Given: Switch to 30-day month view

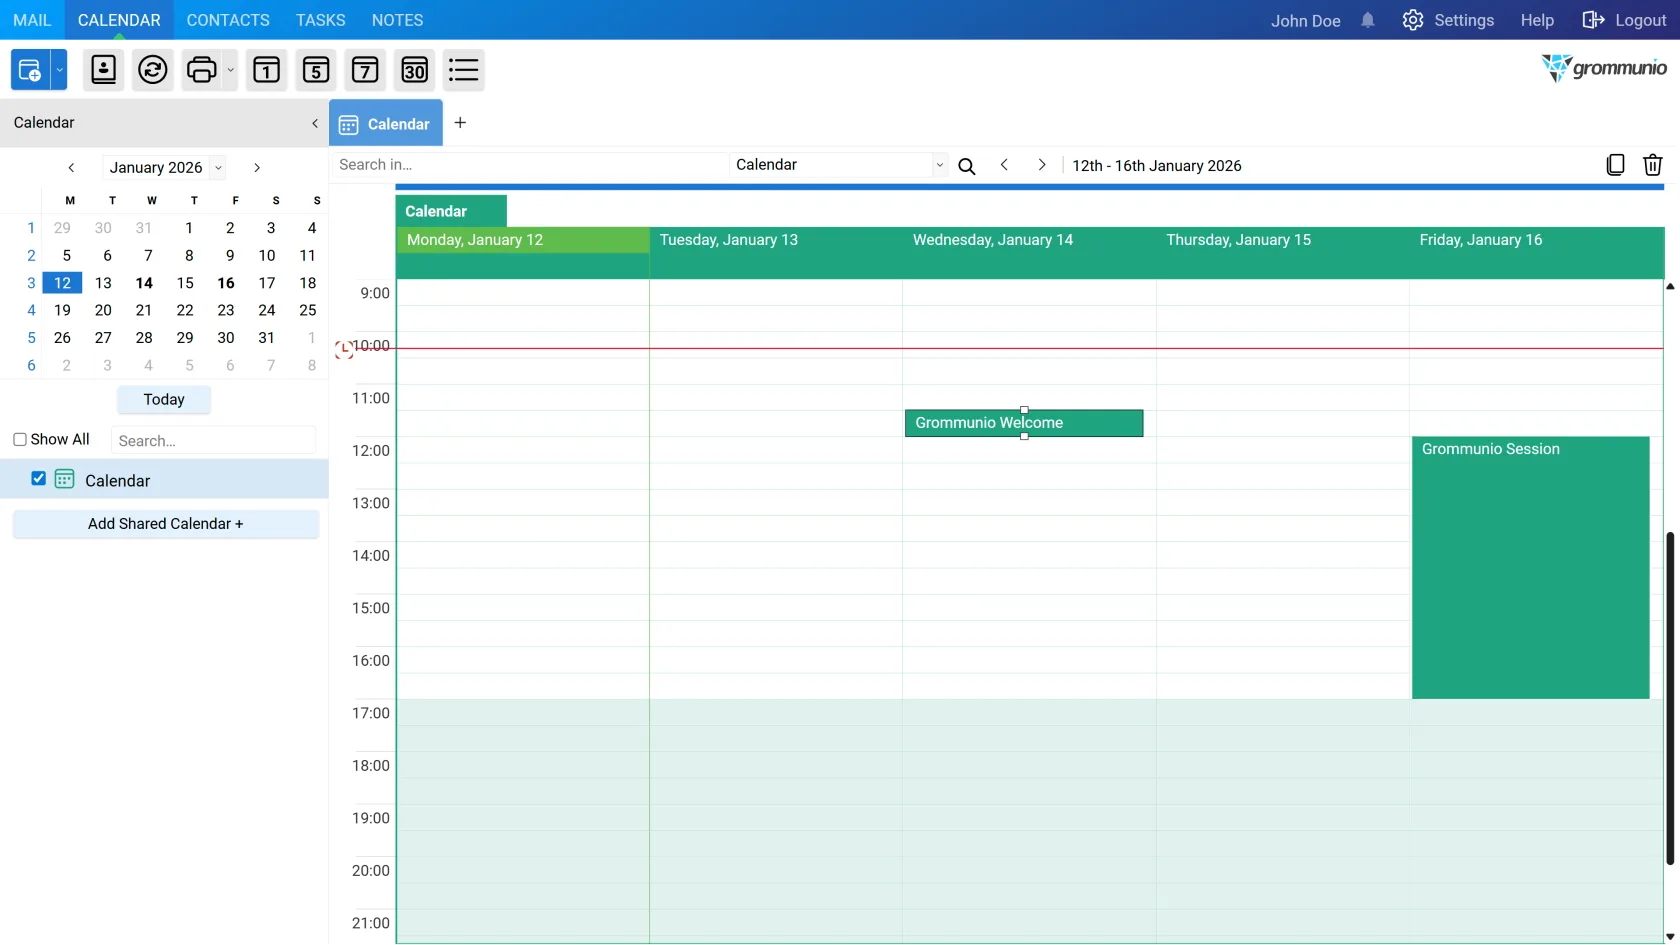Looking at the screenshot, I should tap(414, 70).
